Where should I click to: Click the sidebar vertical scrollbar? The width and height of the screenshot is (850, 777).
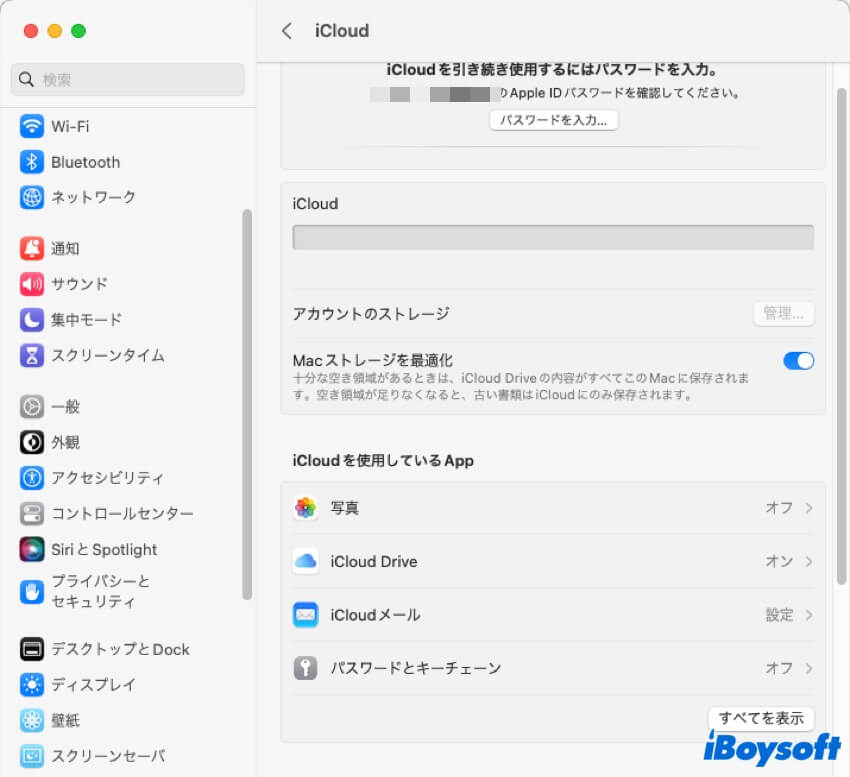(247, 404)
